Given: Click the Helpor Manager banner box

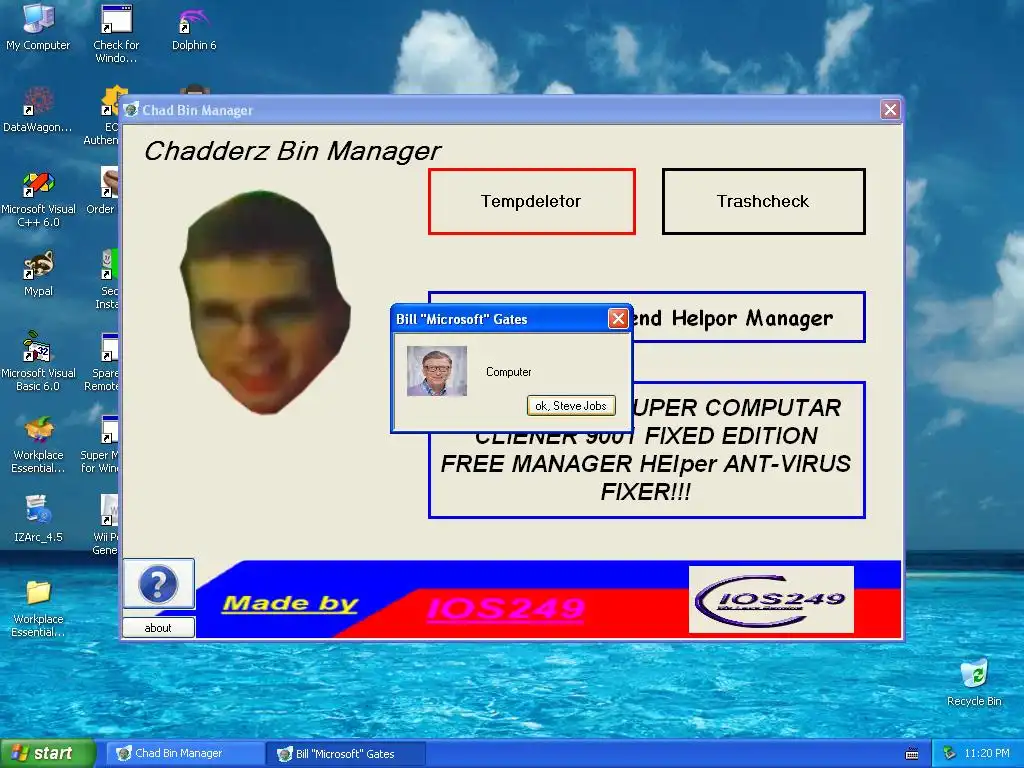Looking at the screenshot, I should (x=748, y=317).
